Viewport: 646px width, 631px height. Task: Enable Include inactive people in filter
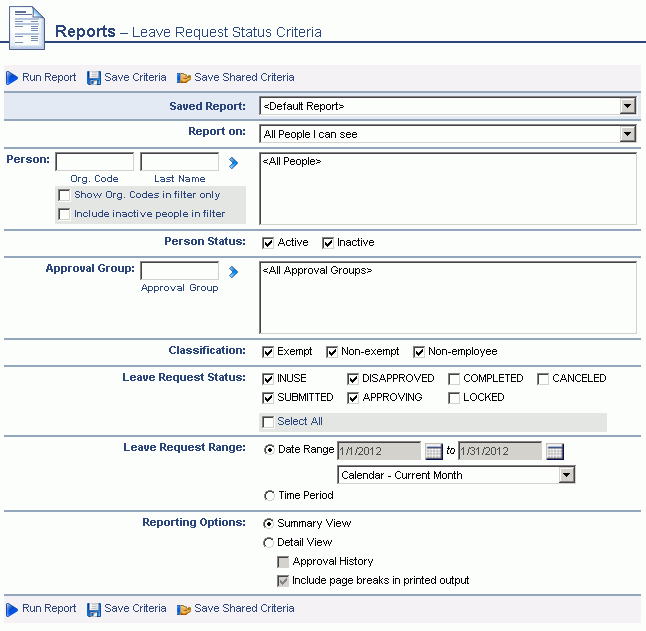click(x=64, y=214)
